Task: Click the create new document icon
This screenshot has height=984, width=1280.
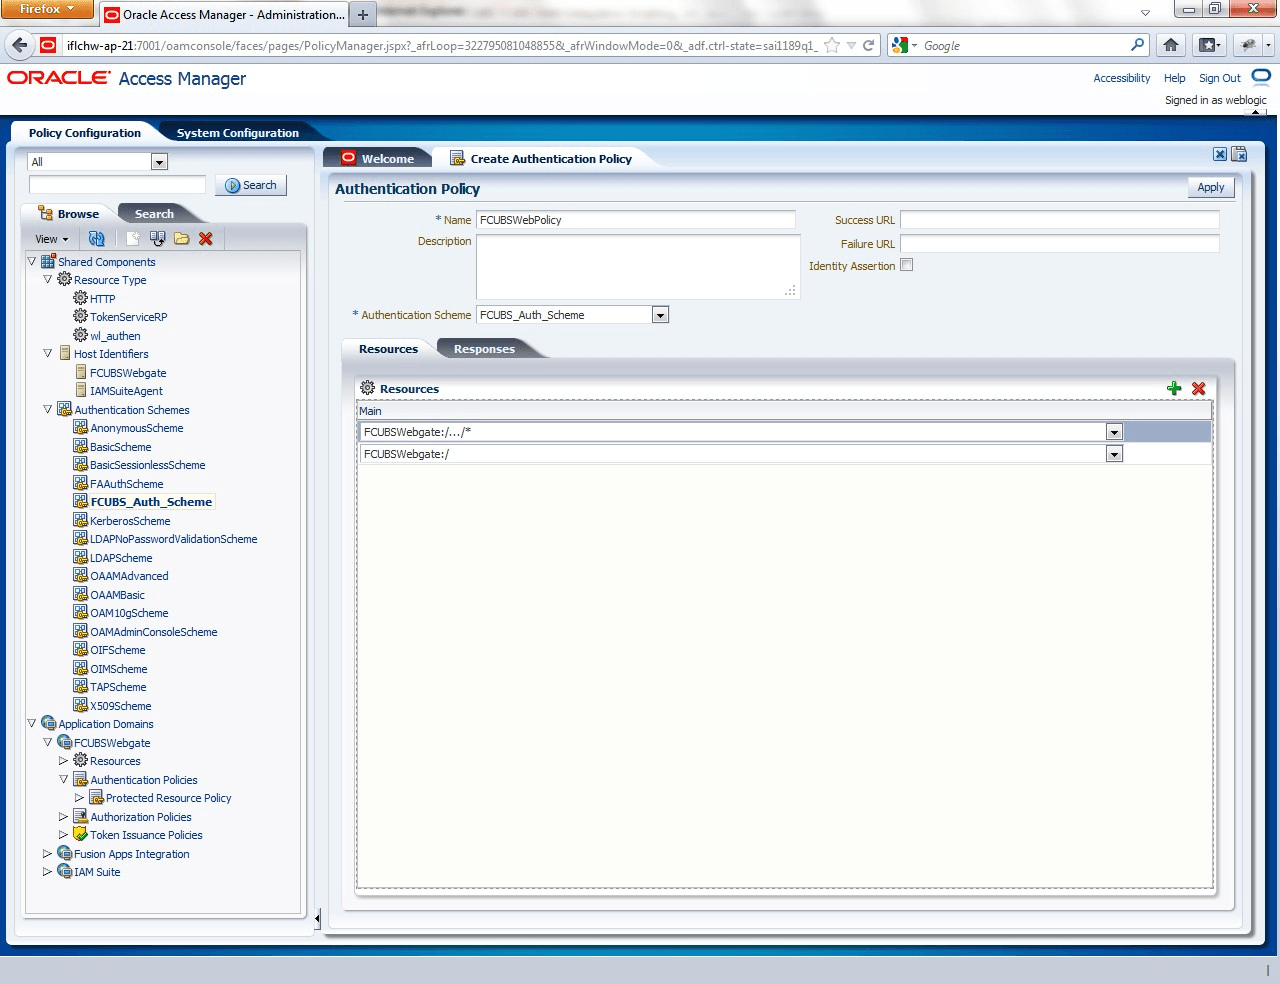Action: (x=133, y=239)
